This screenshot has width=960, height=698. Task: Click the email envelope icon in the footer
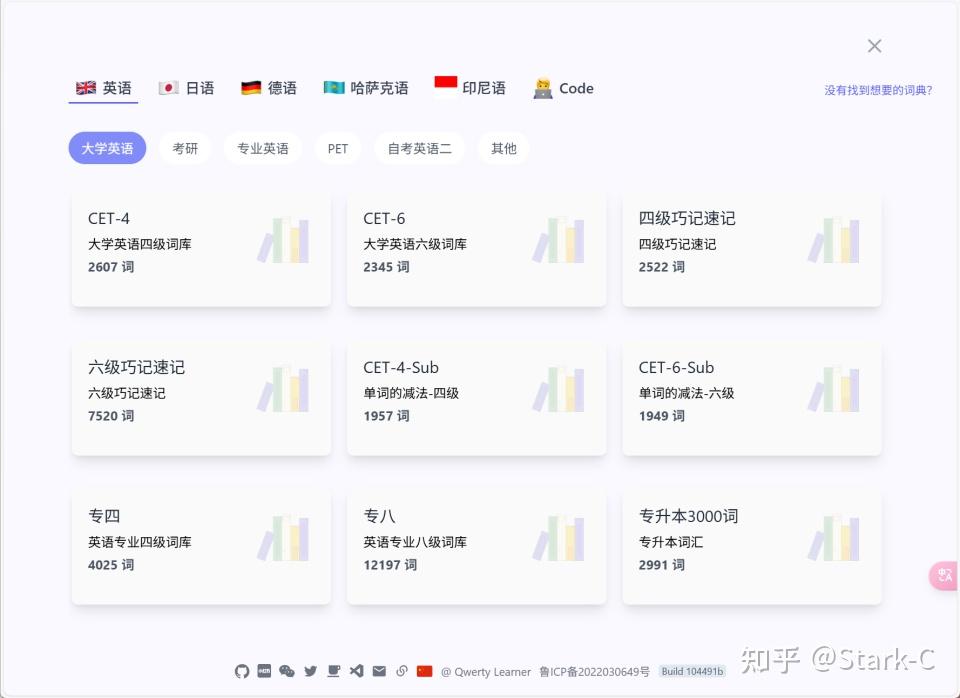tap(379, 671)
